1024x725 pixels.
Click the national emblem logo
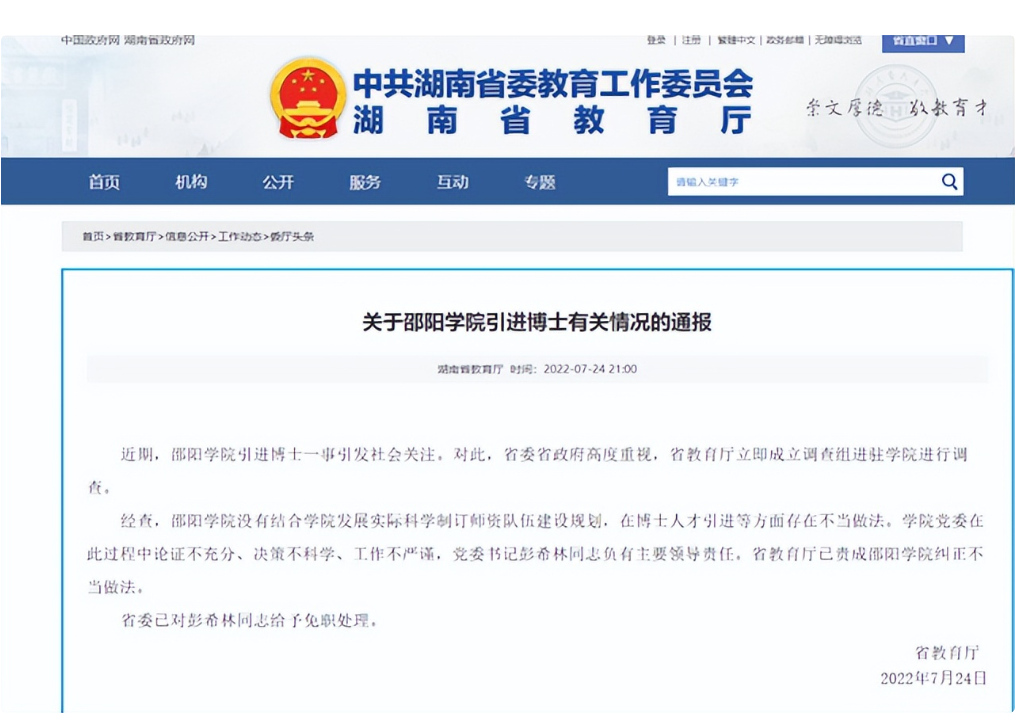click(308, 98)
